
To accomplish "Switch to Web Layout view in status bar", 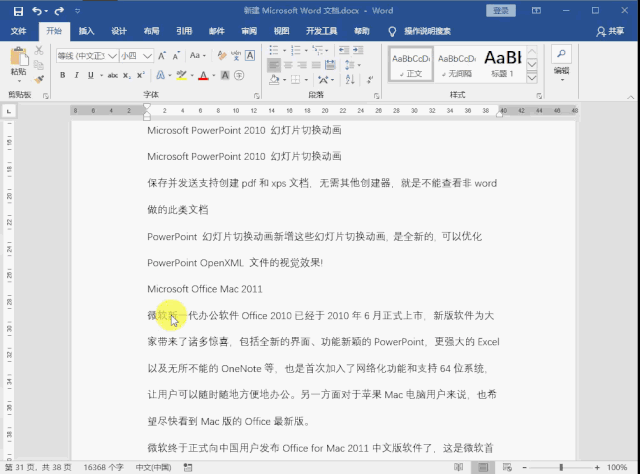I will coord(507,467).
